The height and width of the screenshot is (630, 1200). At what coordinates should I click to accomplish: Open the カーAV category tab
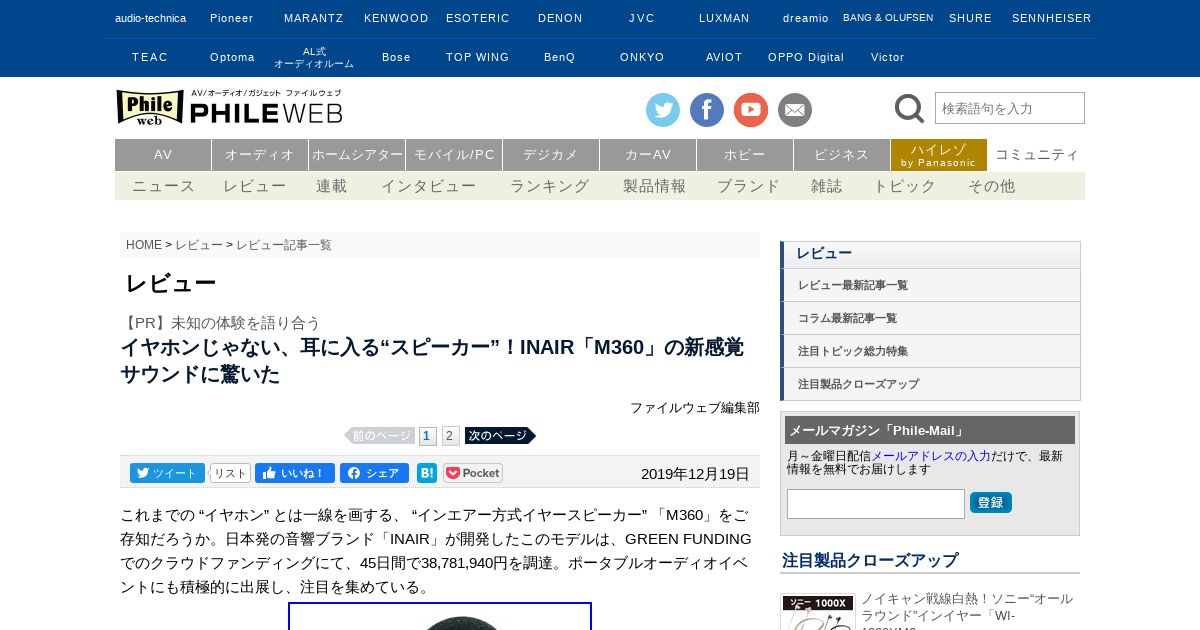click(x=648, y=155)
